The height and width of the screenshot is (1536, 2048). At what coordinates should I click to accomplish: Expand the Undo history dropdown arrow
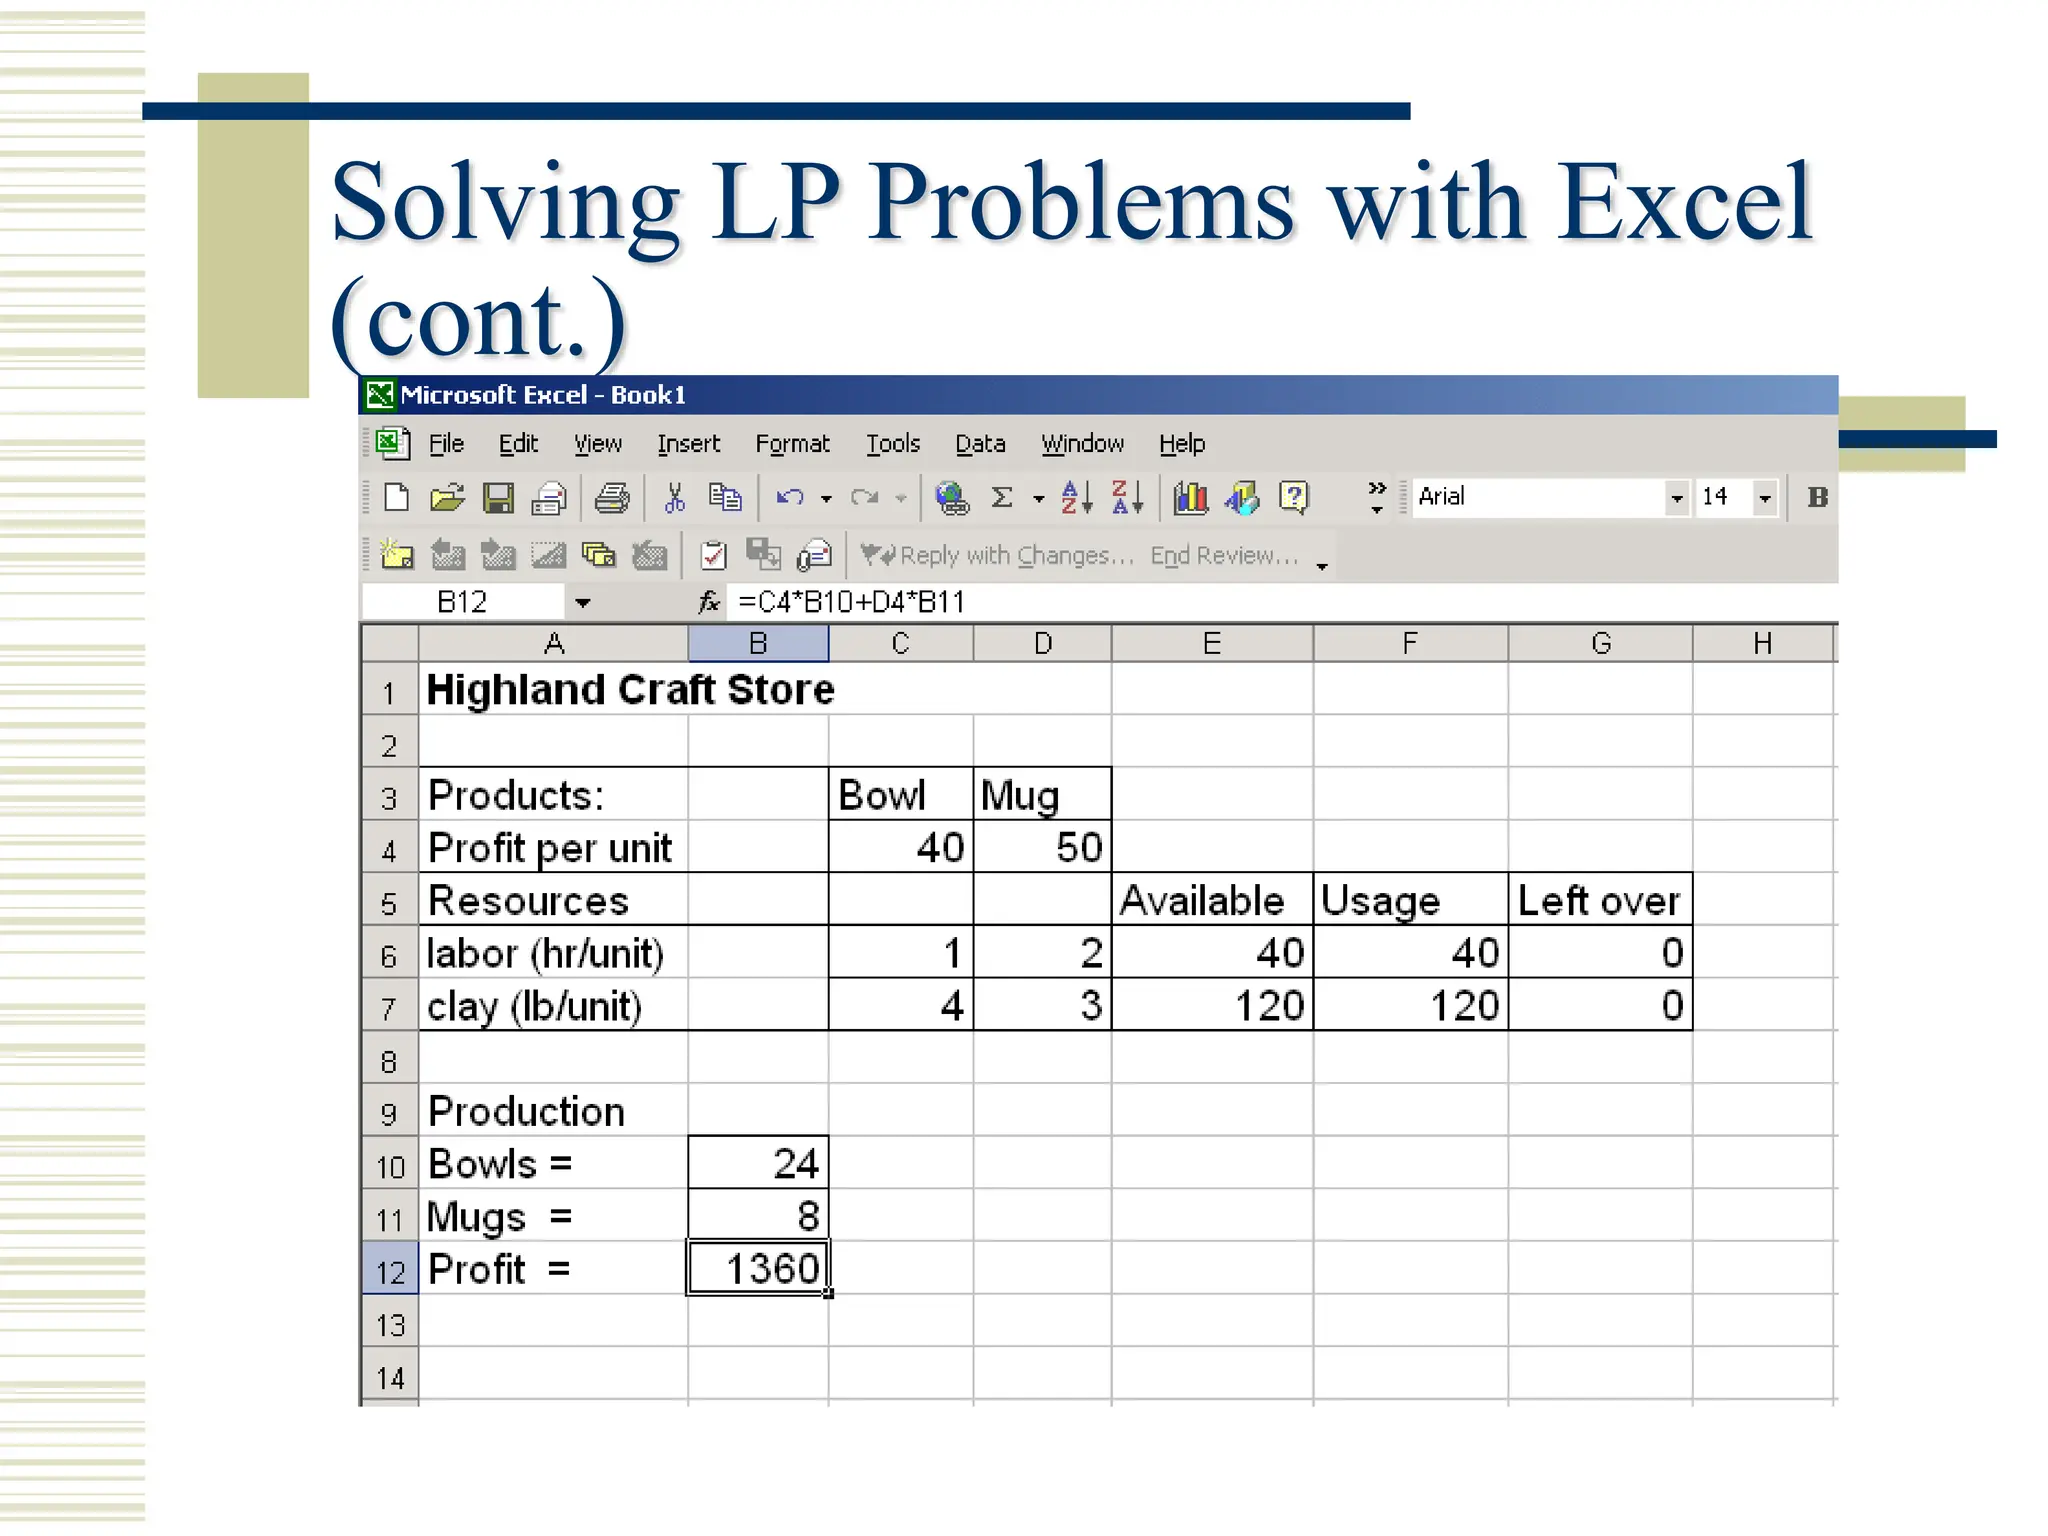tap(826, 498)
